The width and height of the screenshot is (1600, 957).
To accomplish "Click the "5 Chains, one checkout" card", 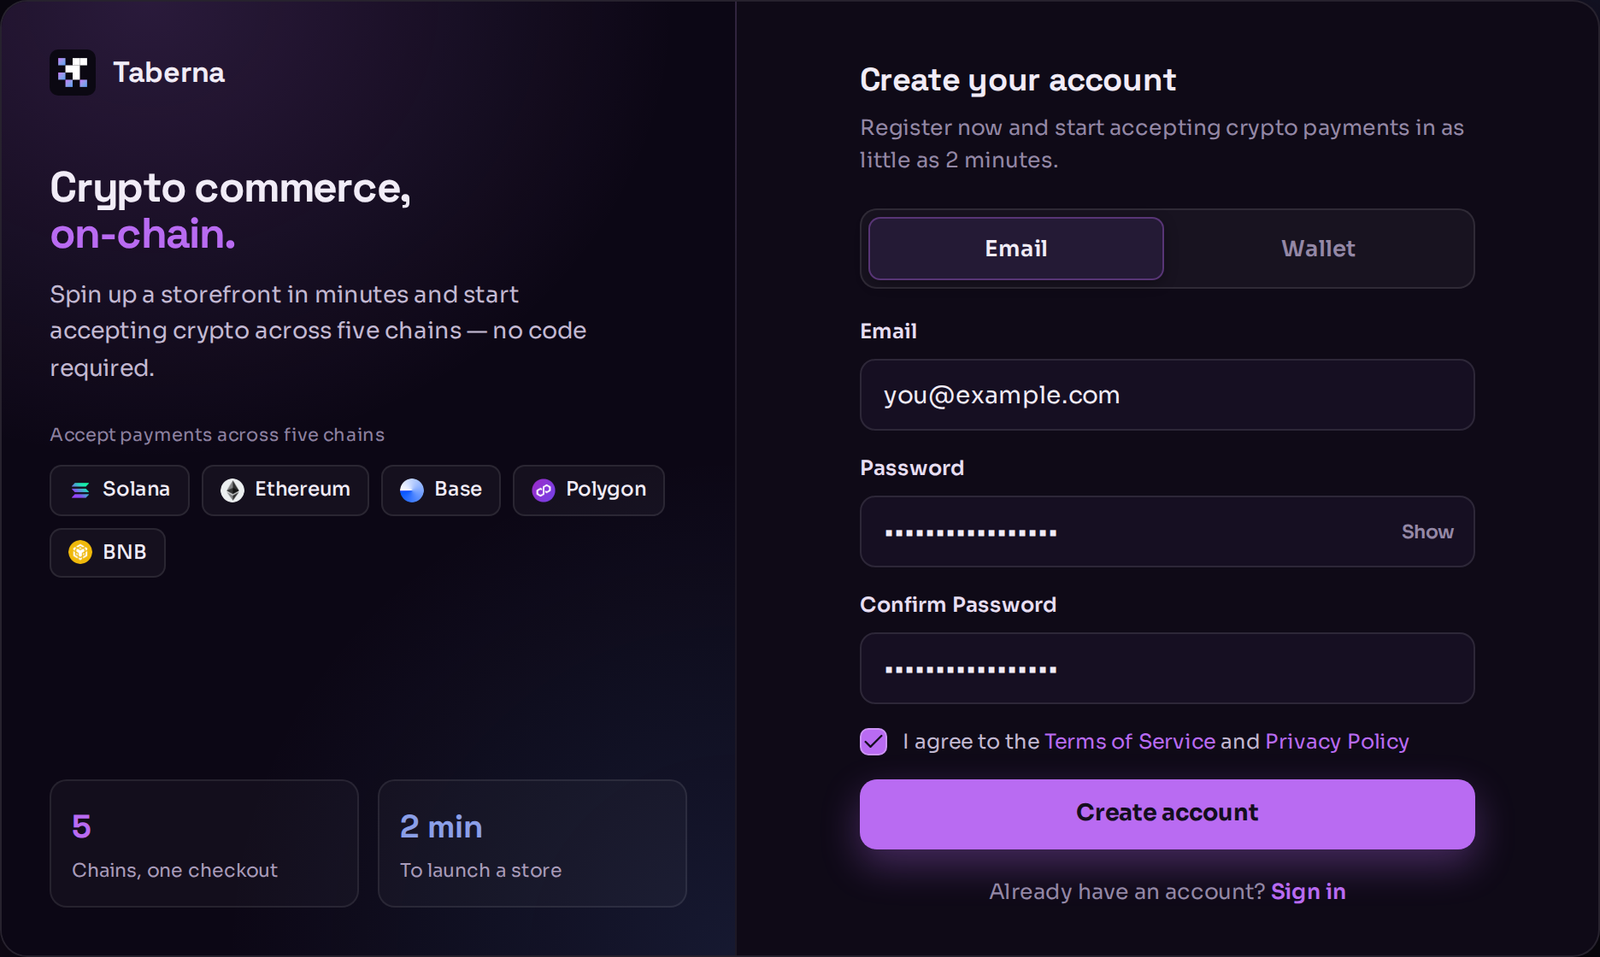I will point(204,843).
